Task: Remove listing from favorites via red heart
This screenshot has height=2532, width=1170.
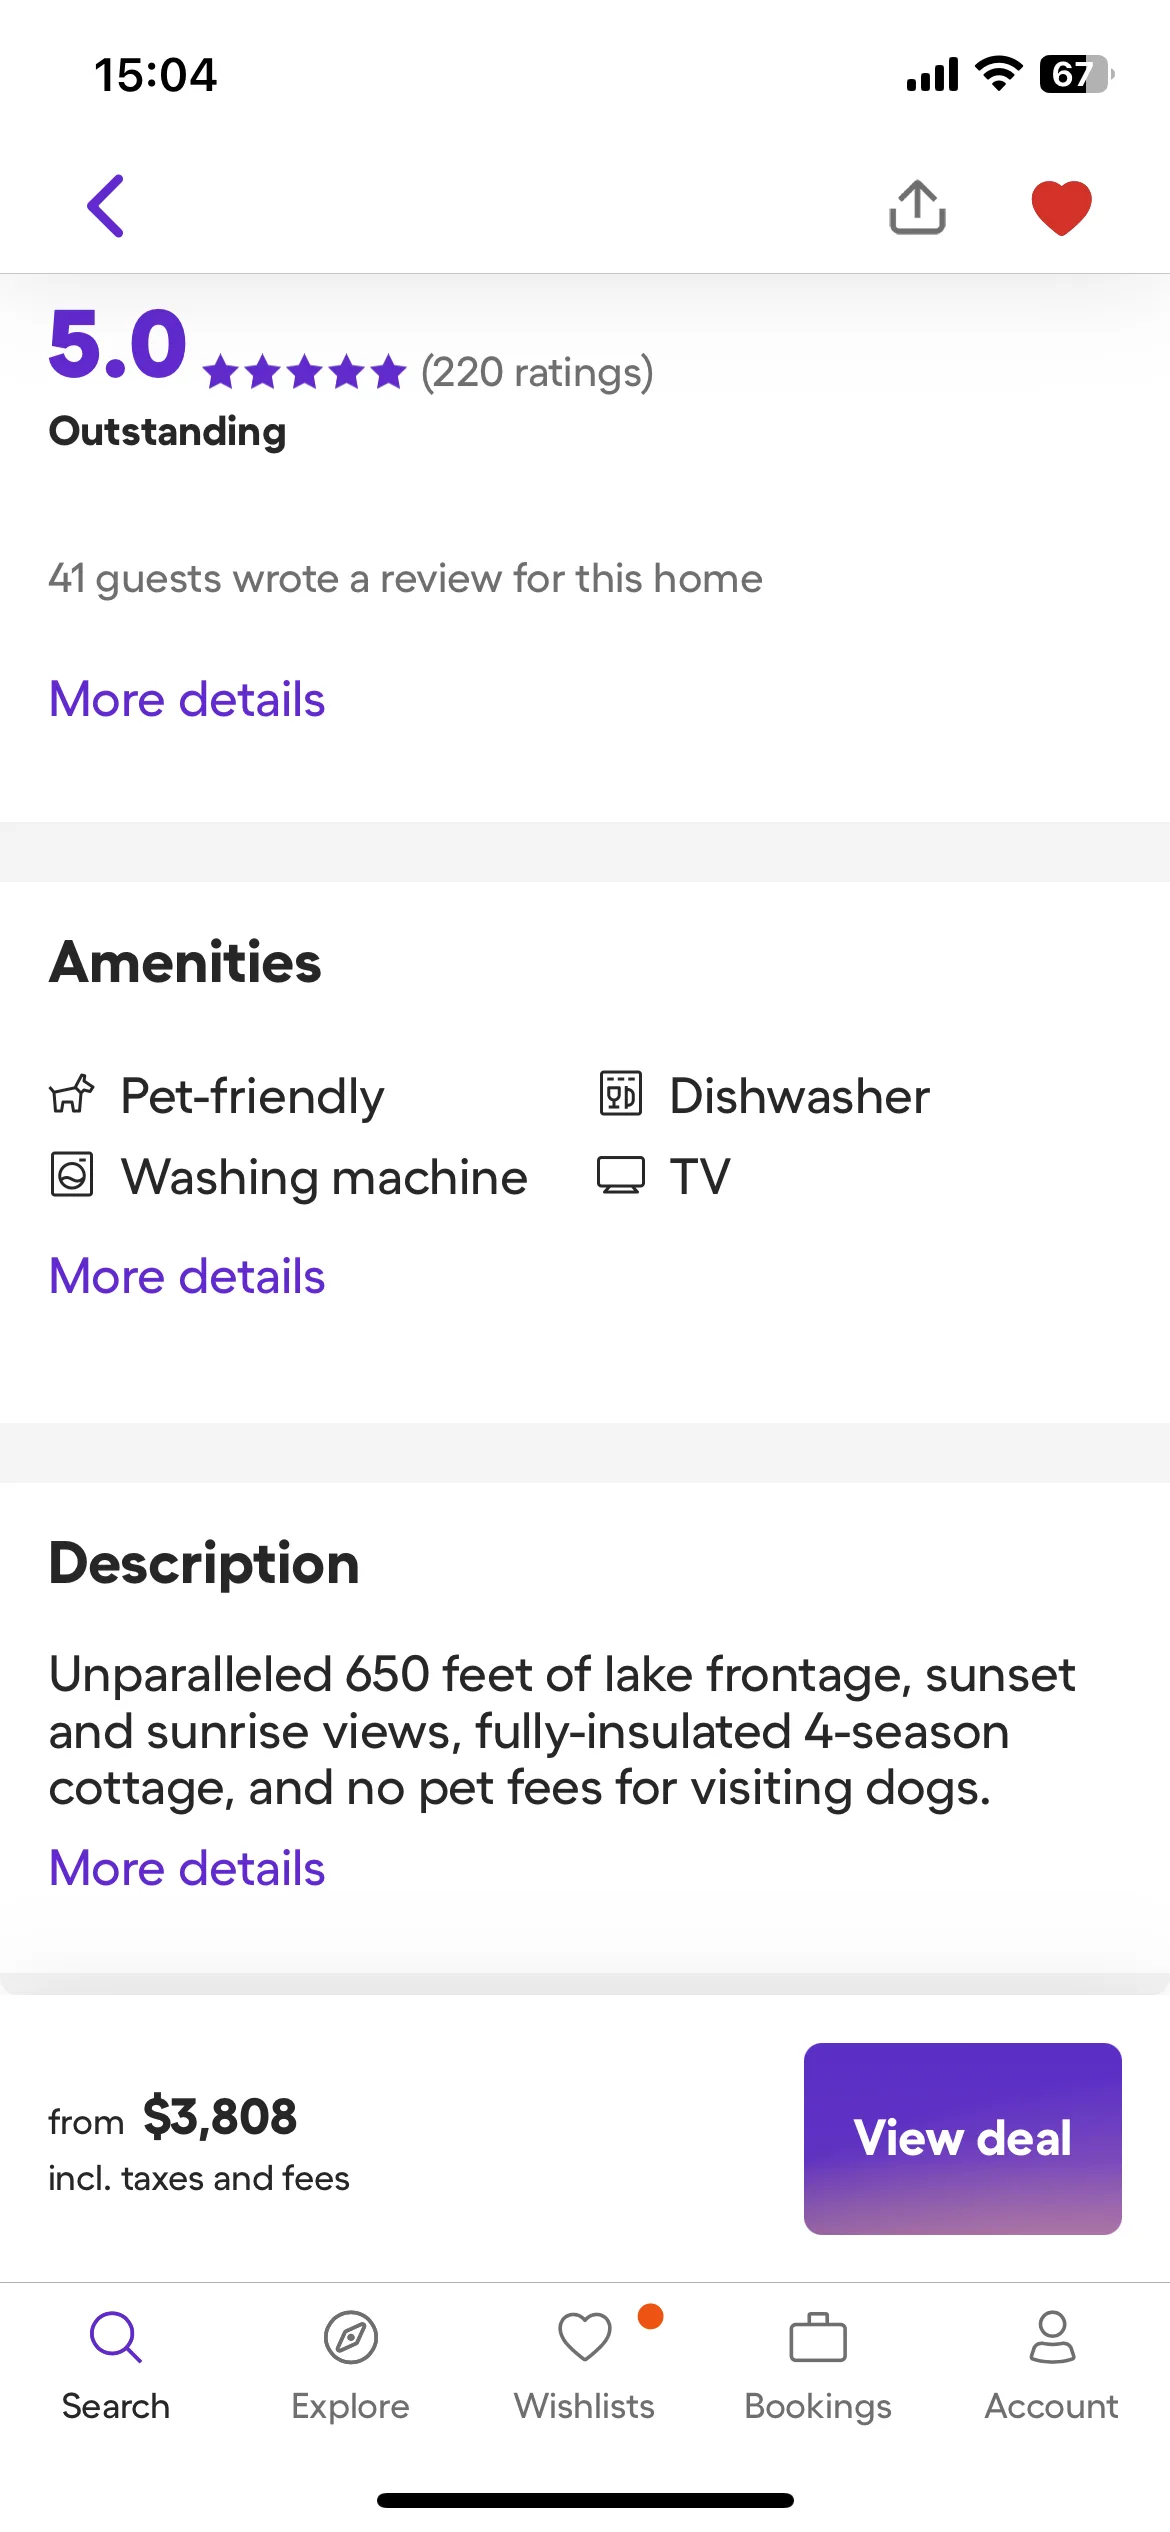Action: 1061,207
